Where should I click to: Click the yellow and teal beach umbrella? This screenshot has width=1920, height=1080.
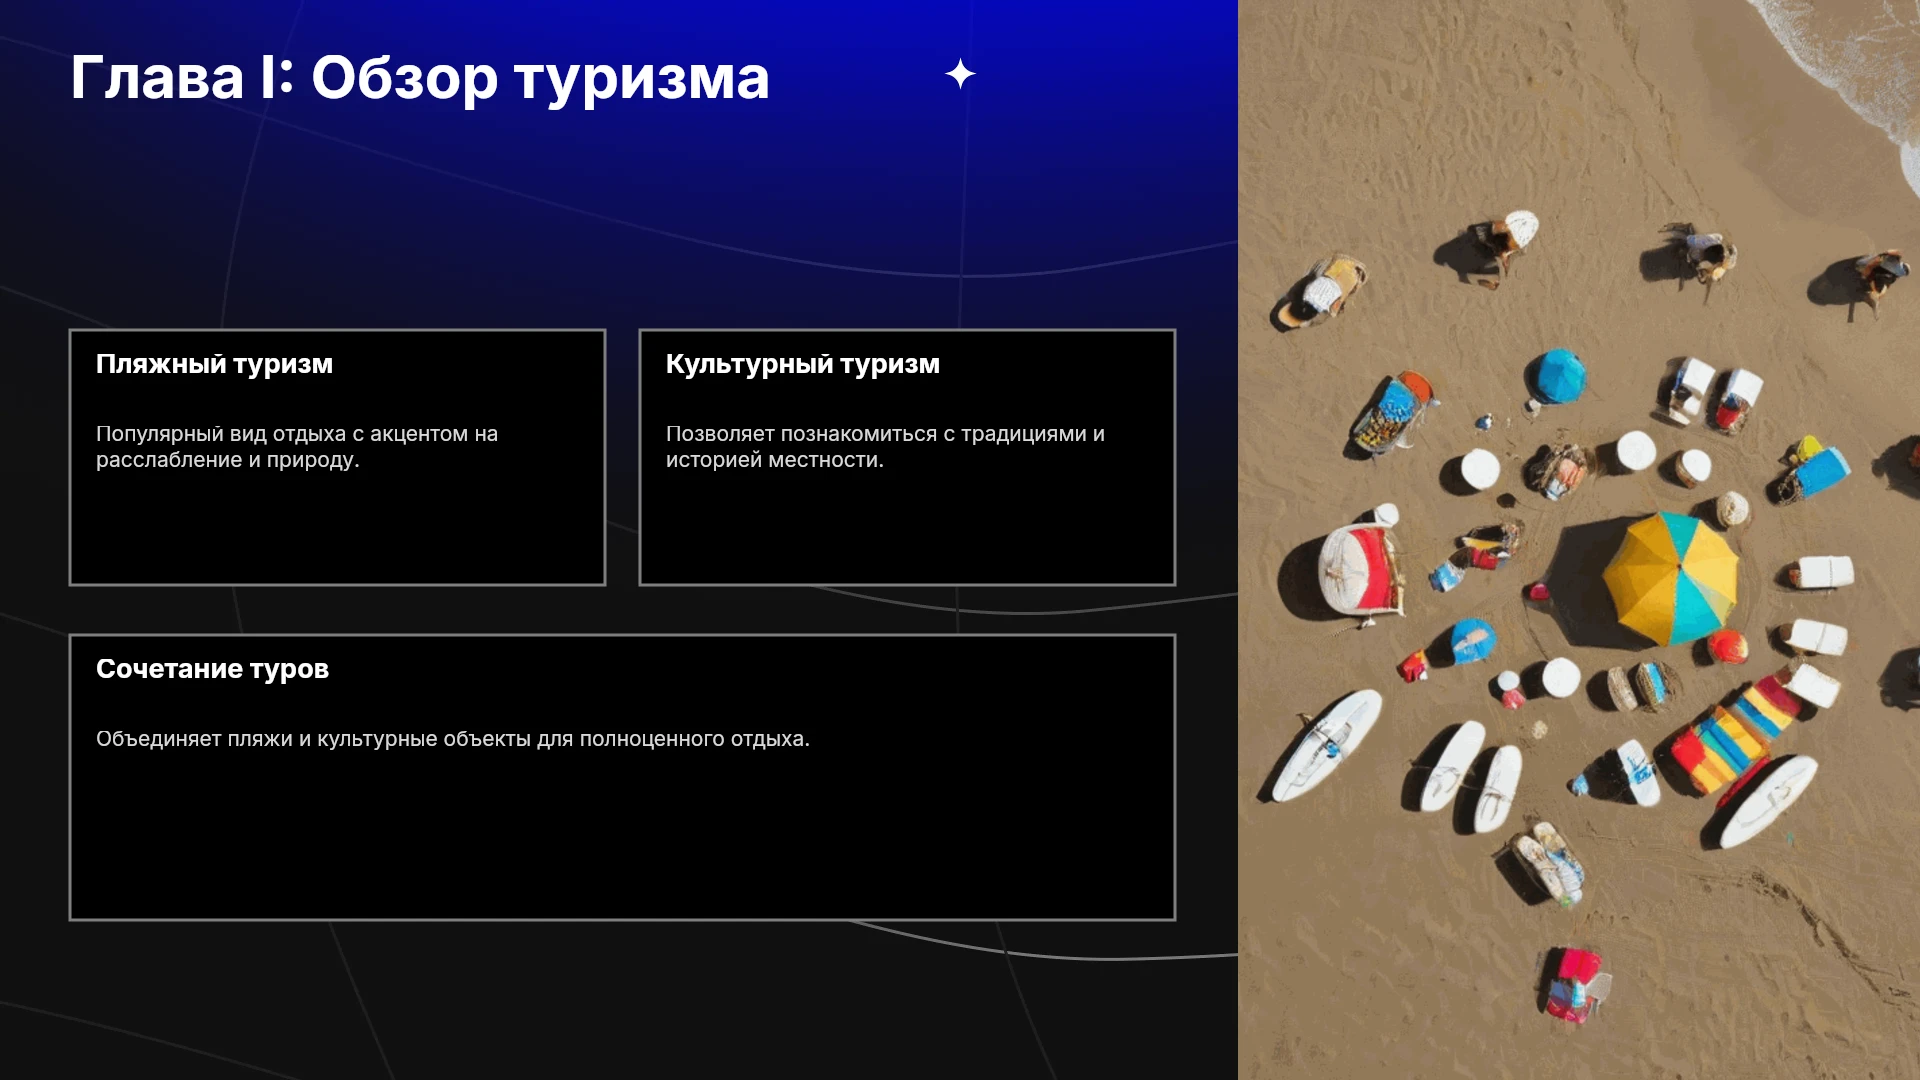pyautogui.click(x=1670, y=578)
